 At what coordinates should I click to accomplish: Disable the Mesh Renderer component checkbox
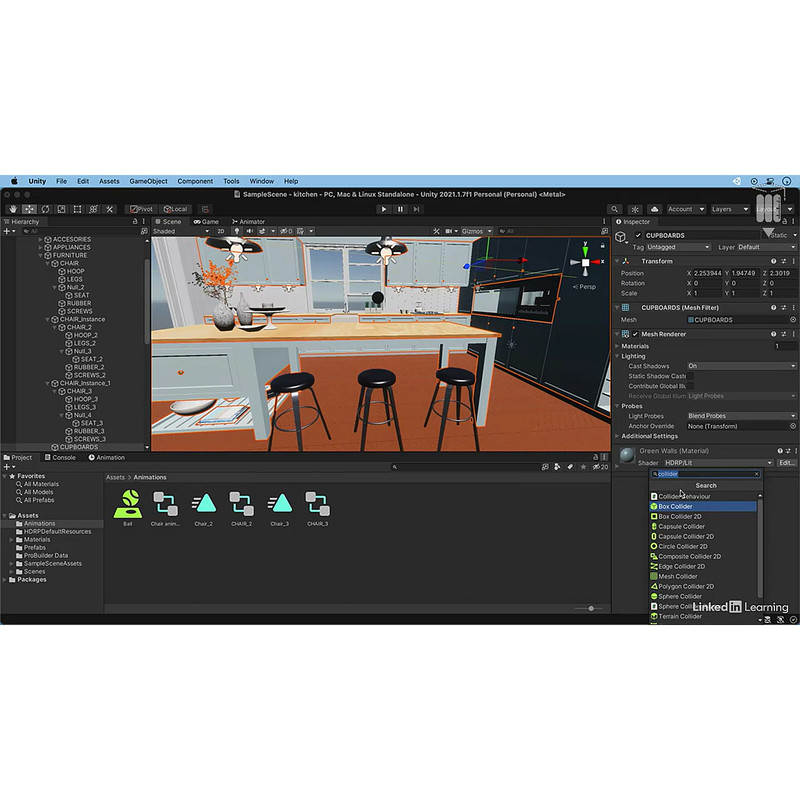[x=634, y=334]
